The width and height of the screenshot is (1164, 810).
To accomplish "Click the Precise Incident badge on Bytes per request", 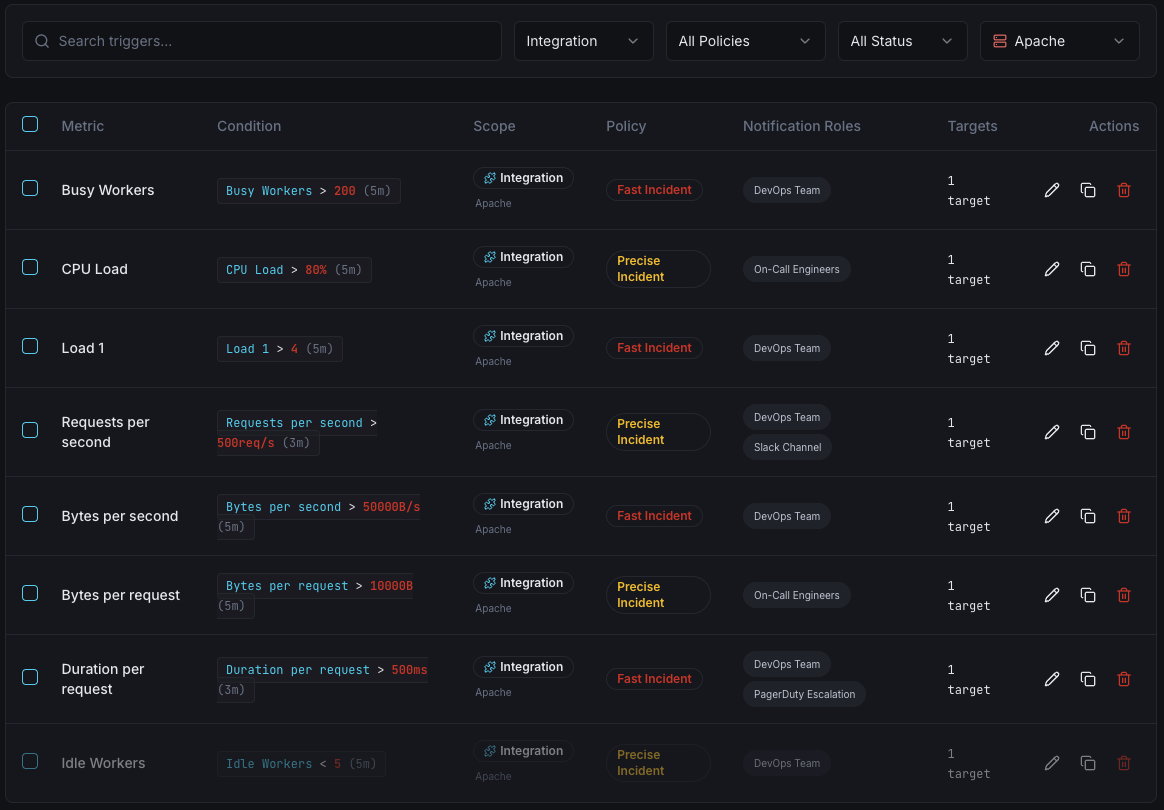I will (658, 594).
